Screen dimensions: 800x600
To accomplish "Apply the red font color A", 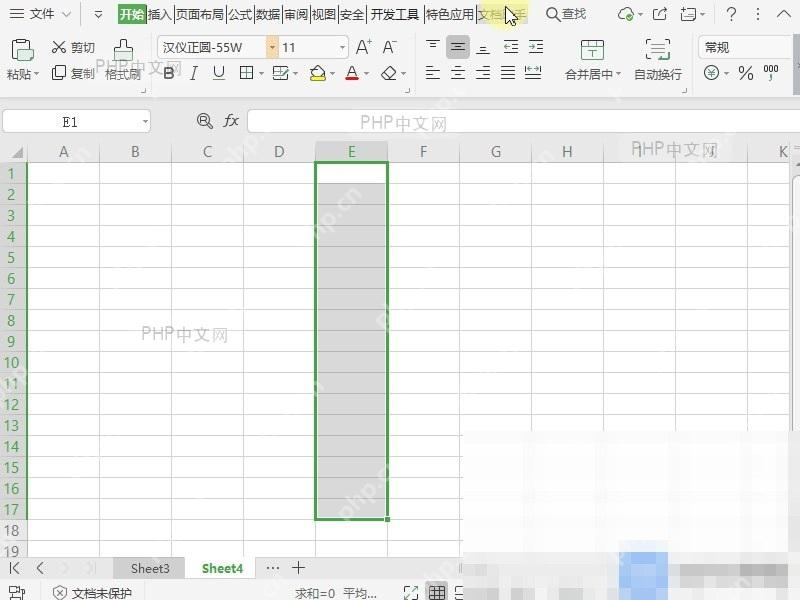I will [x=352, y=73].
